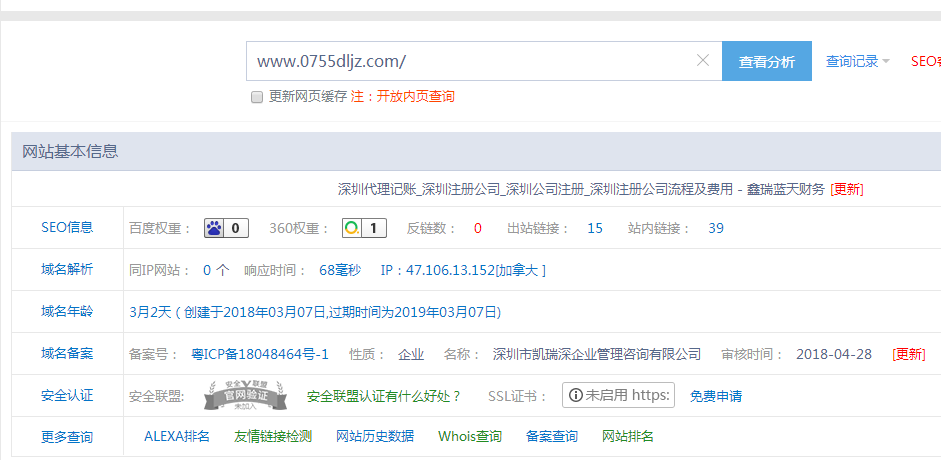Screen dimensions: 941x460
Task: Open the SEO信息 row label
Action: 67,227
